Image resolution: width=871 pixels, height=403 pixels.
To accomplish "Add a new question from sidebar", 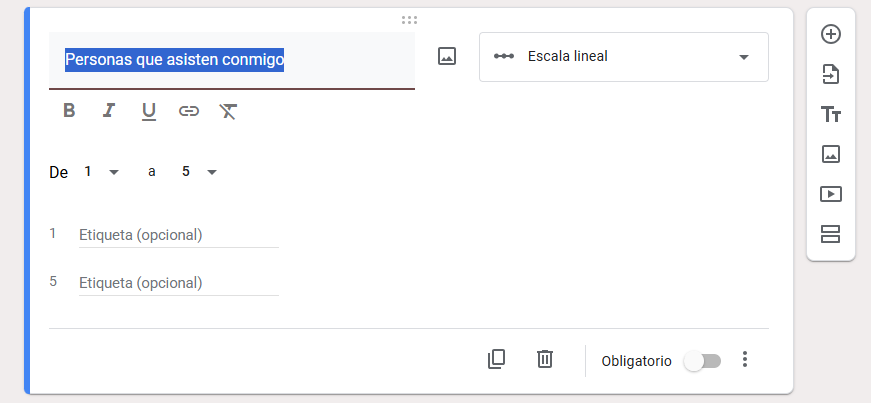I will 830,34.
